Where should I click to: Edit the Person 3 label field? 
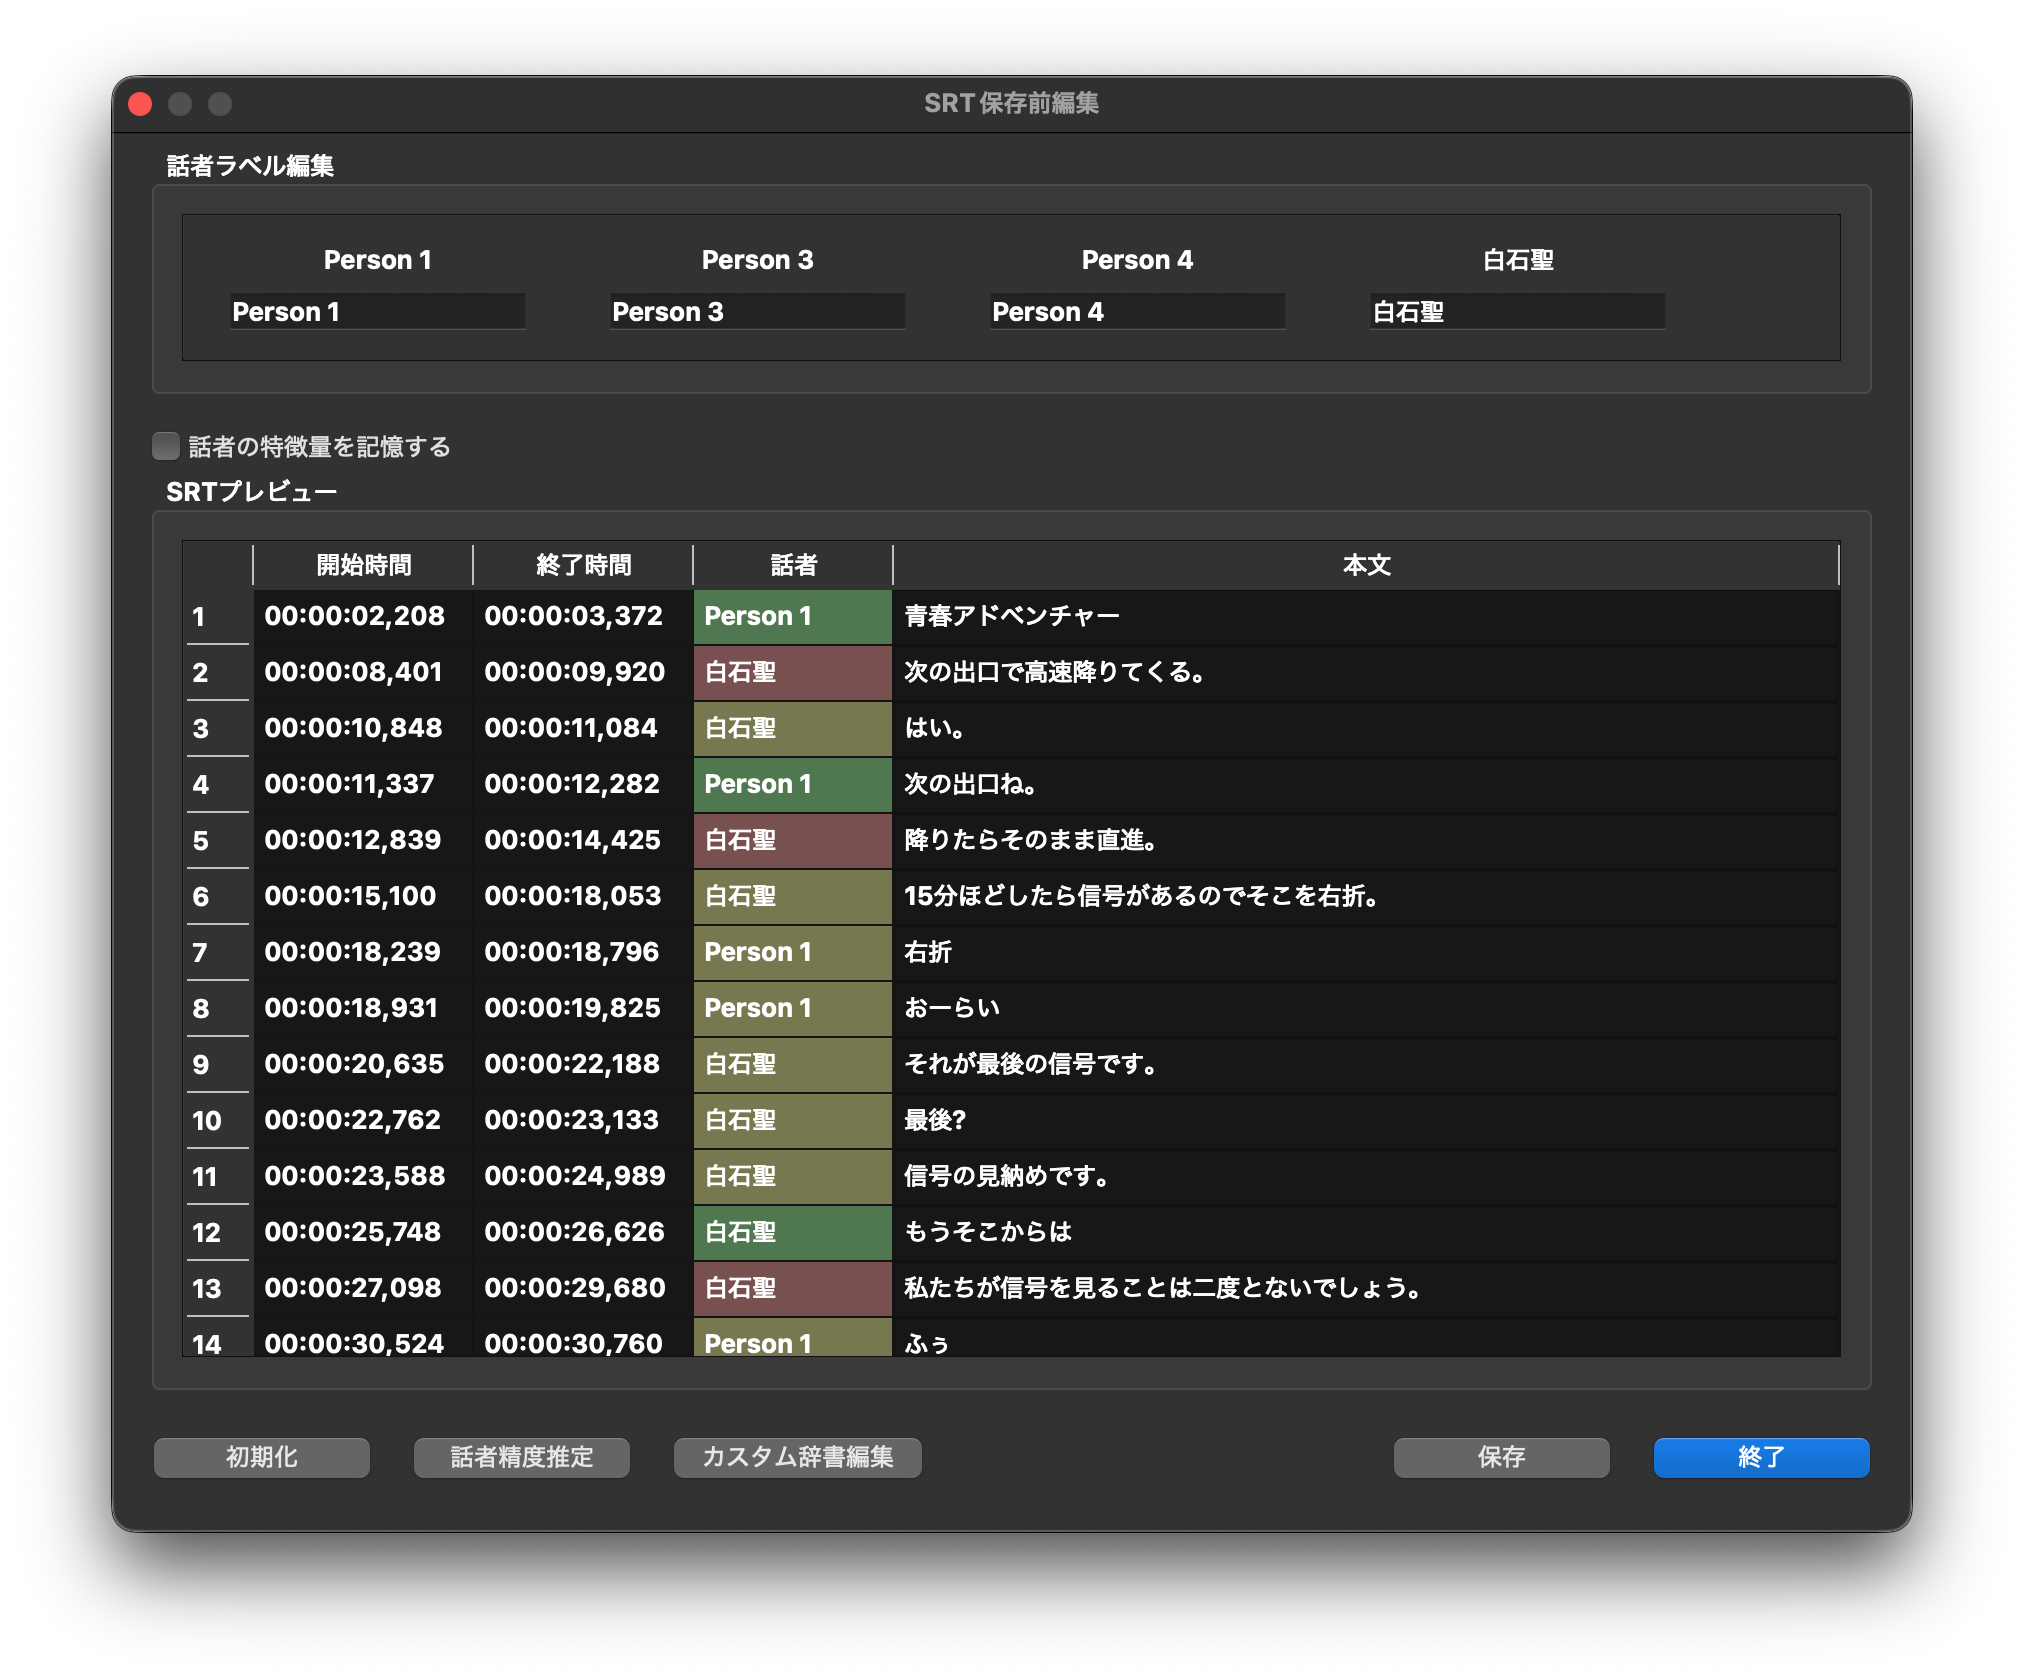coord(757,312)
